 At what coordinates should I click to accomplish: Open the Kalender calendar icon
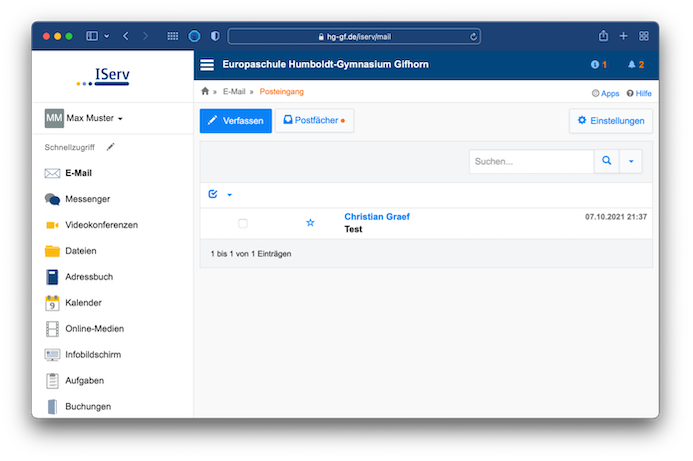52,303
